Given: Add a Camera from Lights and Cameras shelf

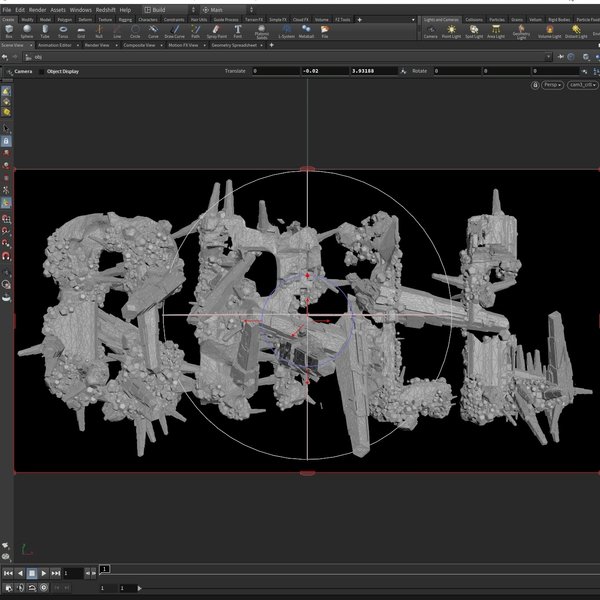Looking at the screenshot, I should point(430,31).
